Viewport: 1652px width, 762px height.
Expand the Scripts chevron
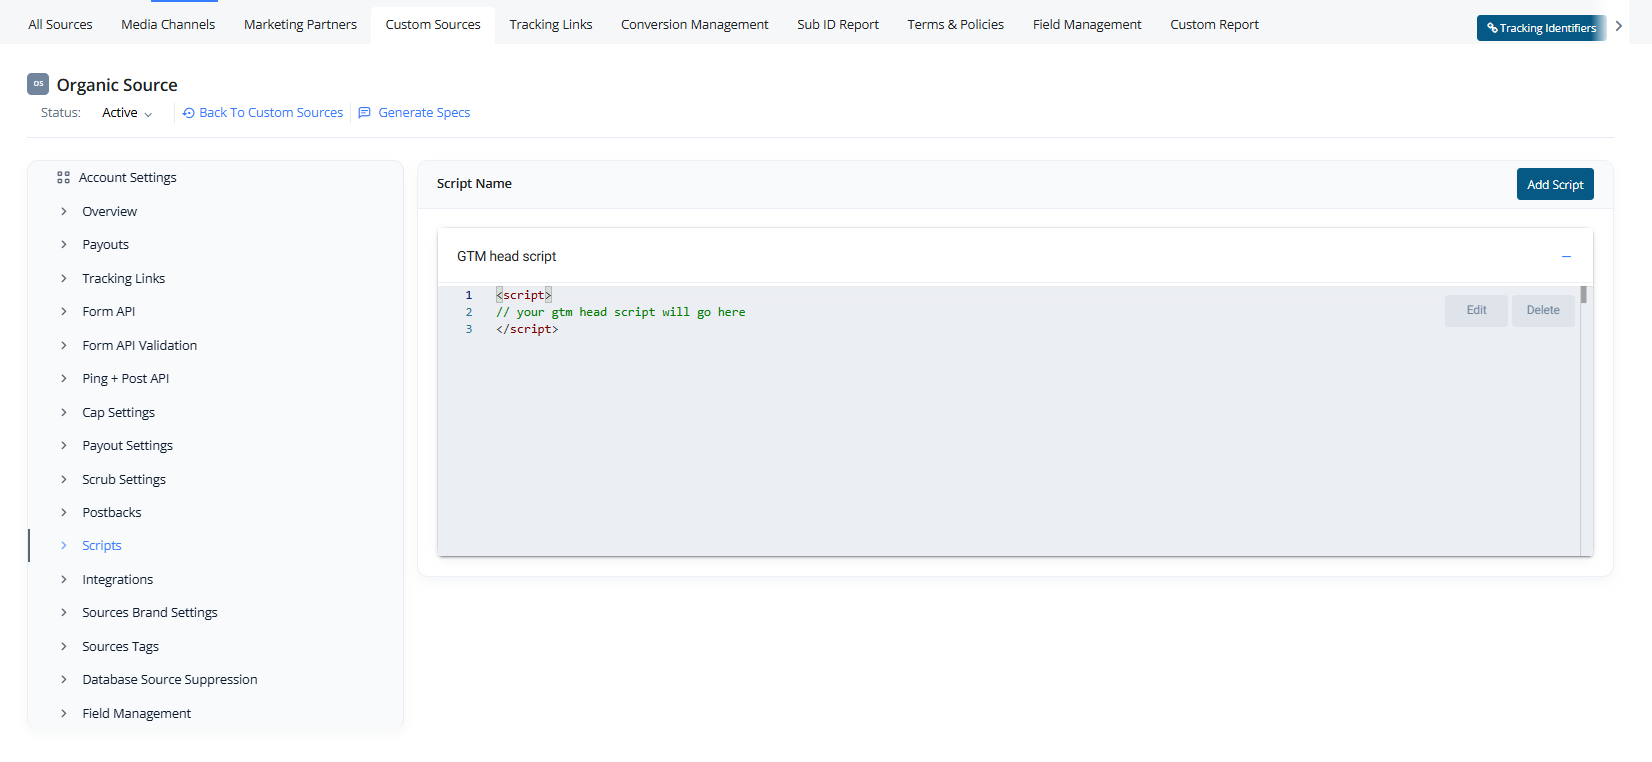tap(64, 545)
